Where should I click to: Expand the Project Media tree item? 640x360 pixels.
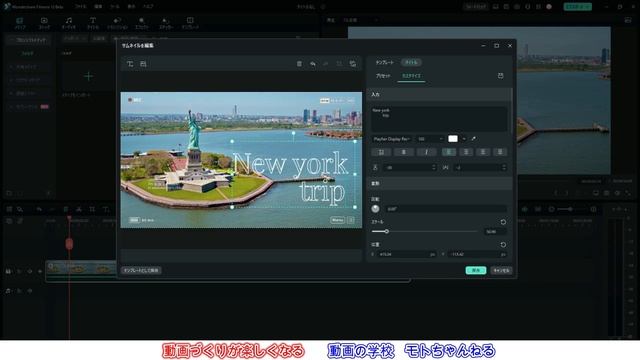coord(28,40)
